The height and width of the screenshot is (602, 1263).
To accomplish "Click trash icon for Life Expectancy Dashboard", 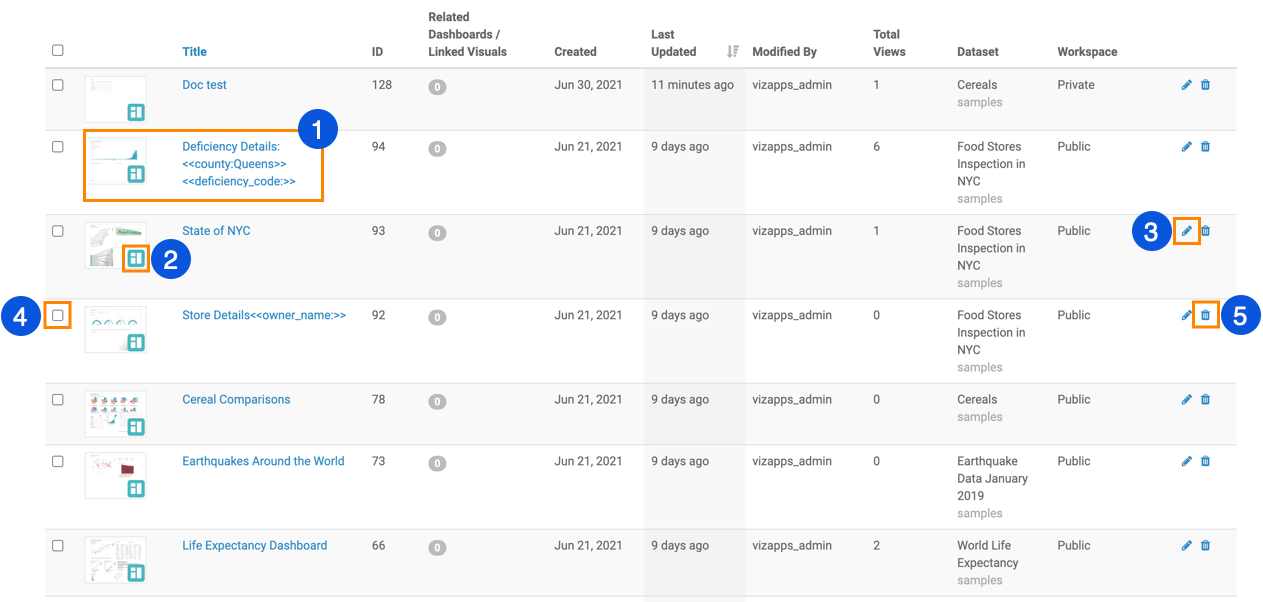I will (1205, 546).
